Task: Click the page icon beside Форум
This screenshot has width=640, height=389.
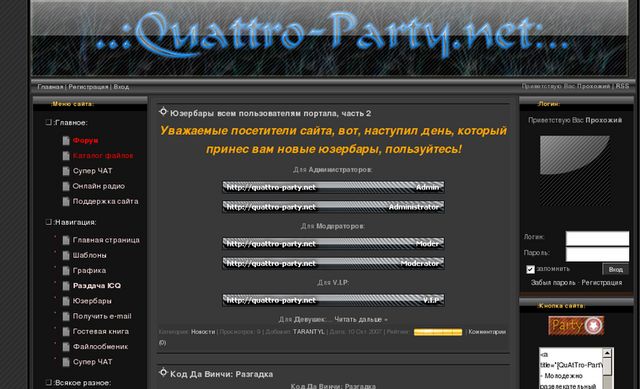Action: [66, 141]
